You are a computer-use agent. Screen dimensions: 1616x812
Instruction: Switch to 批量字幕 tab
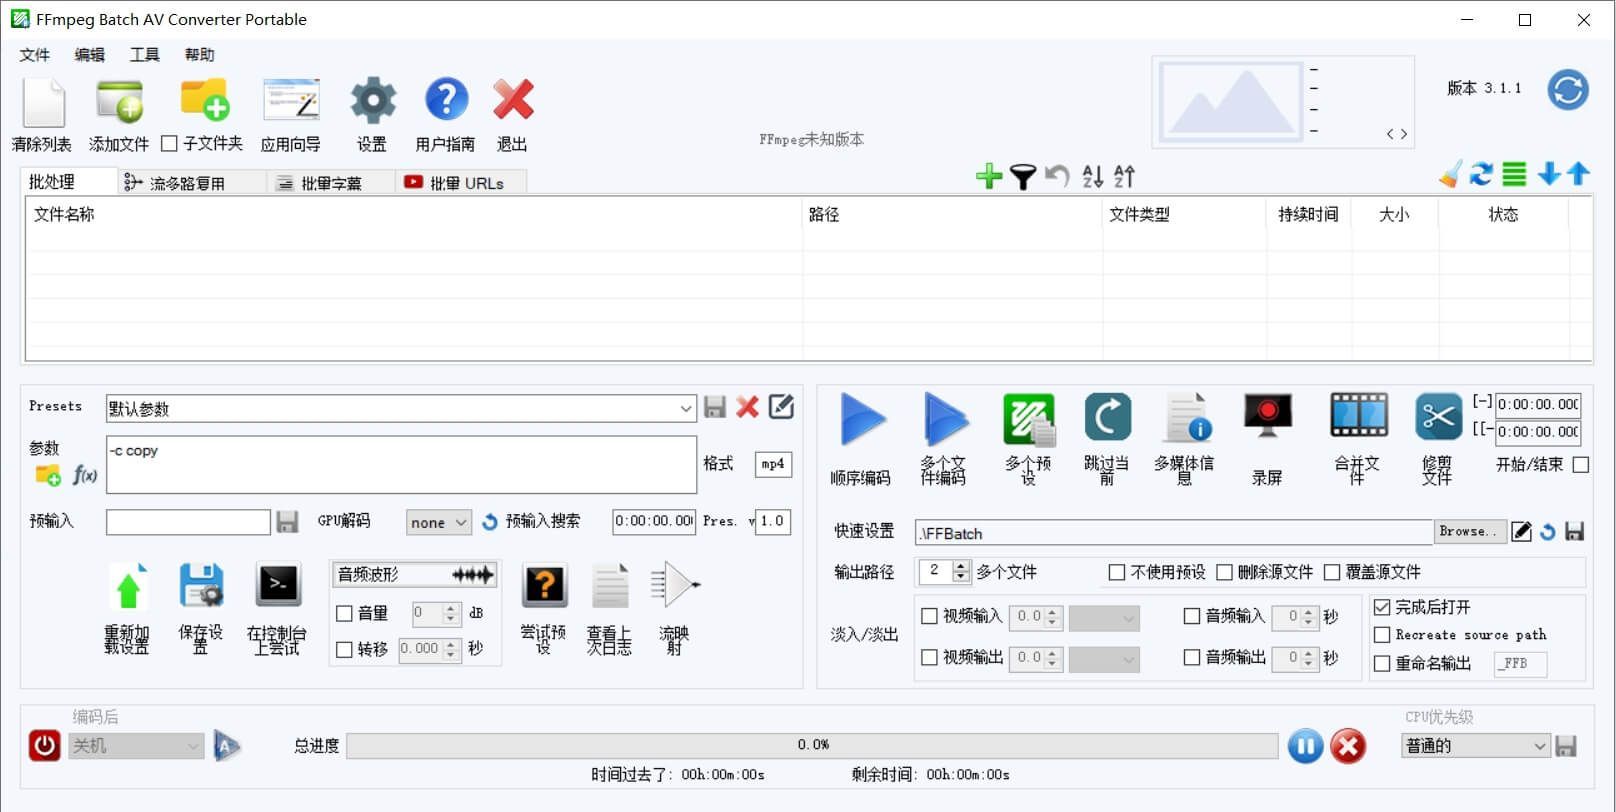click(330, 183)
